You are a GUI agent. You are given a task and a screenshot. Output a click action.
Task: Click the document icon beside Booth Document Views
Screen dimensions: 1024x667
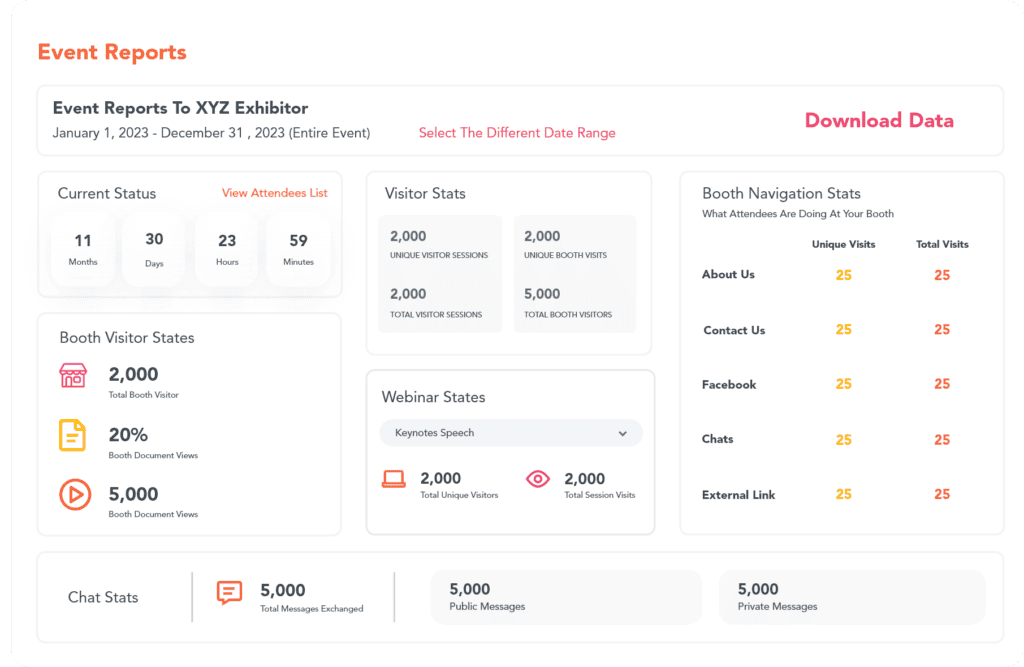click(x=74, y=436)
